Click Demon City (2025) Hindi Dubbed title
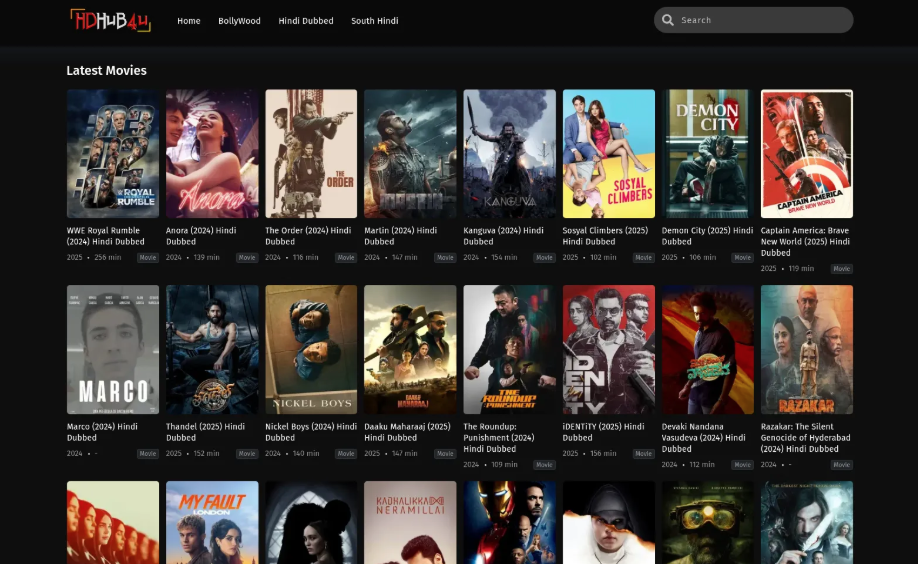This screenshot has width=918, height=564. coord(707,236)
